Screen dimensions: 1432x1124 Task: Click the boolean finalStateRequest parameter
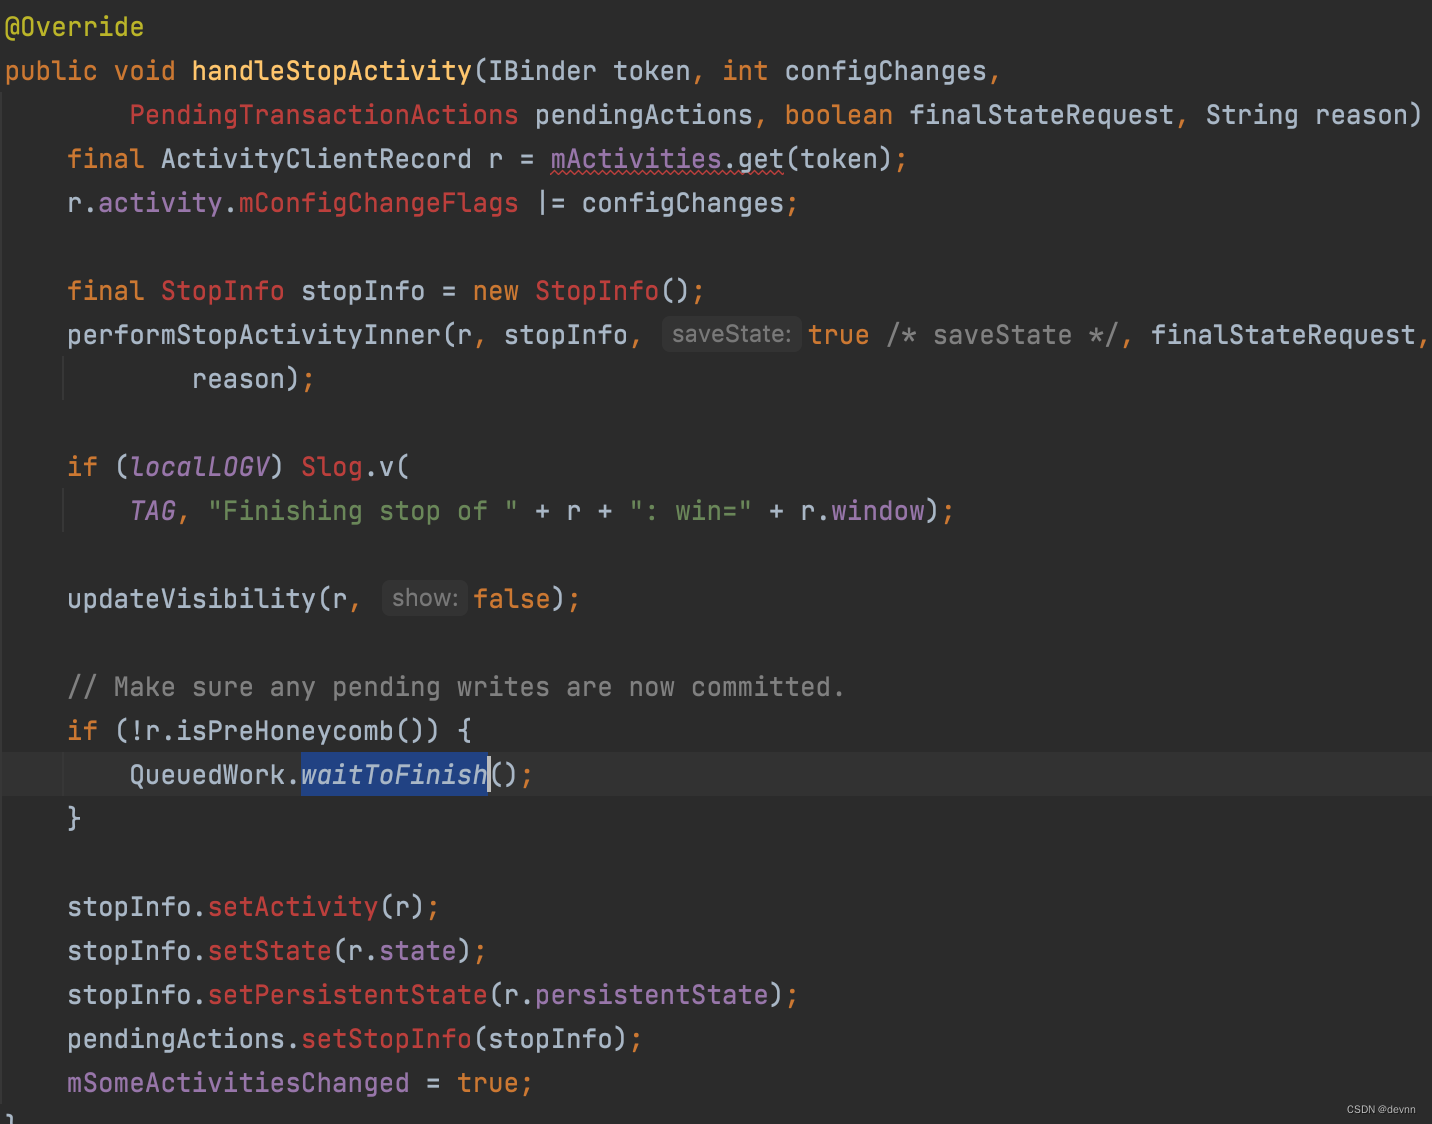point(979,115)
